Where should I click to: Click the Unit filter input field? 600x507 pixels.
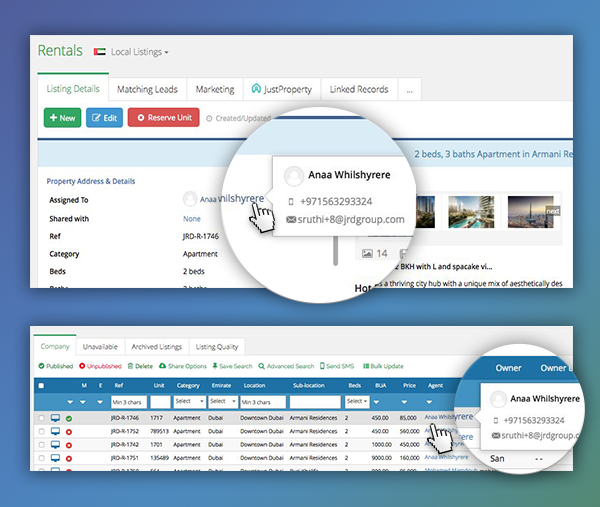click(160, 402)
